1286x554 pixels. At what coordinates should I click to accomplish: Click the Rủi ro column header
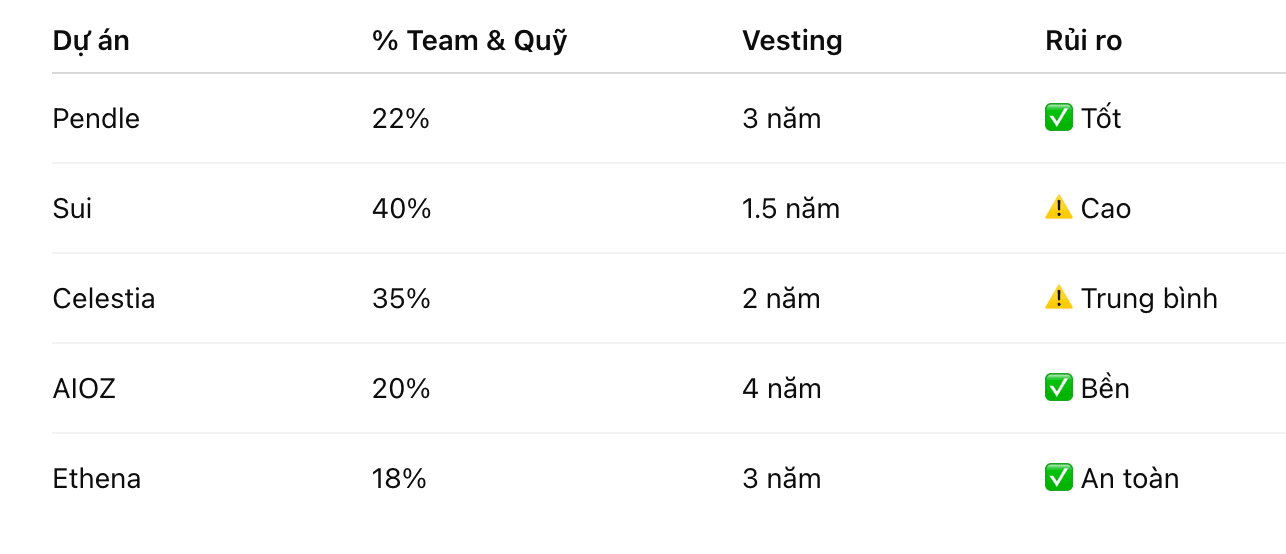[x=1083, y=41]
